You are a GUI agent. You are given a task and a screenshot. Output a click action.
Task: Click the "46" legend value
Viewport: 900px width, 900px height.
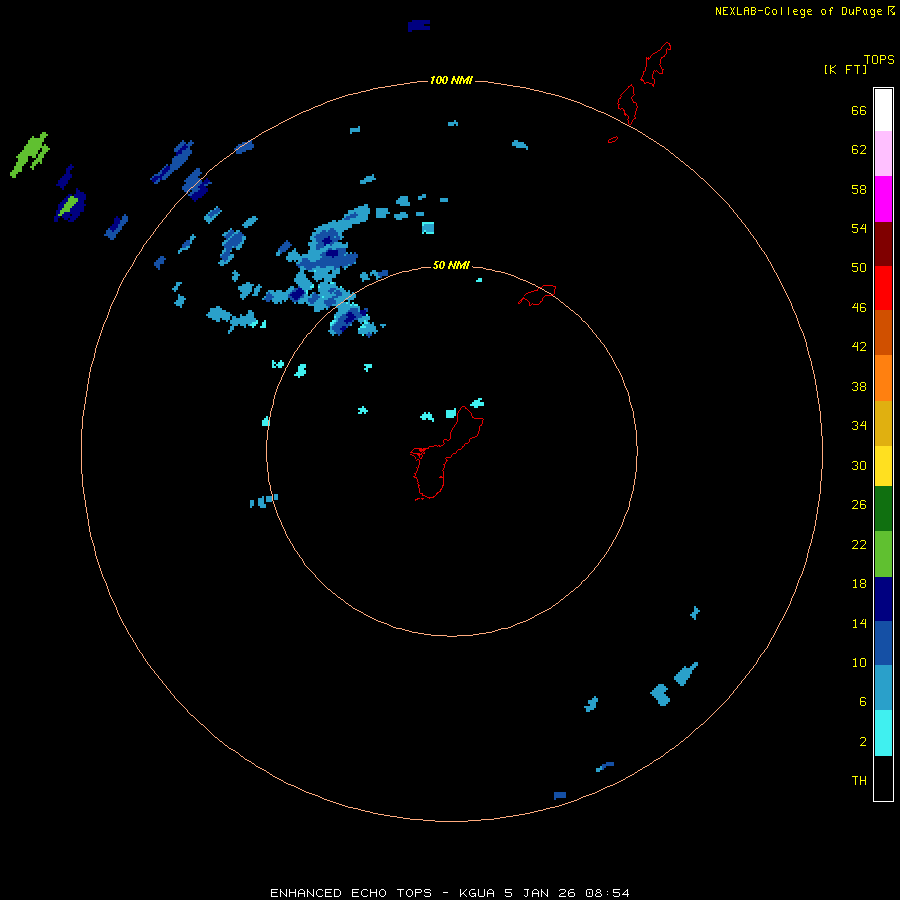point(859,308)
